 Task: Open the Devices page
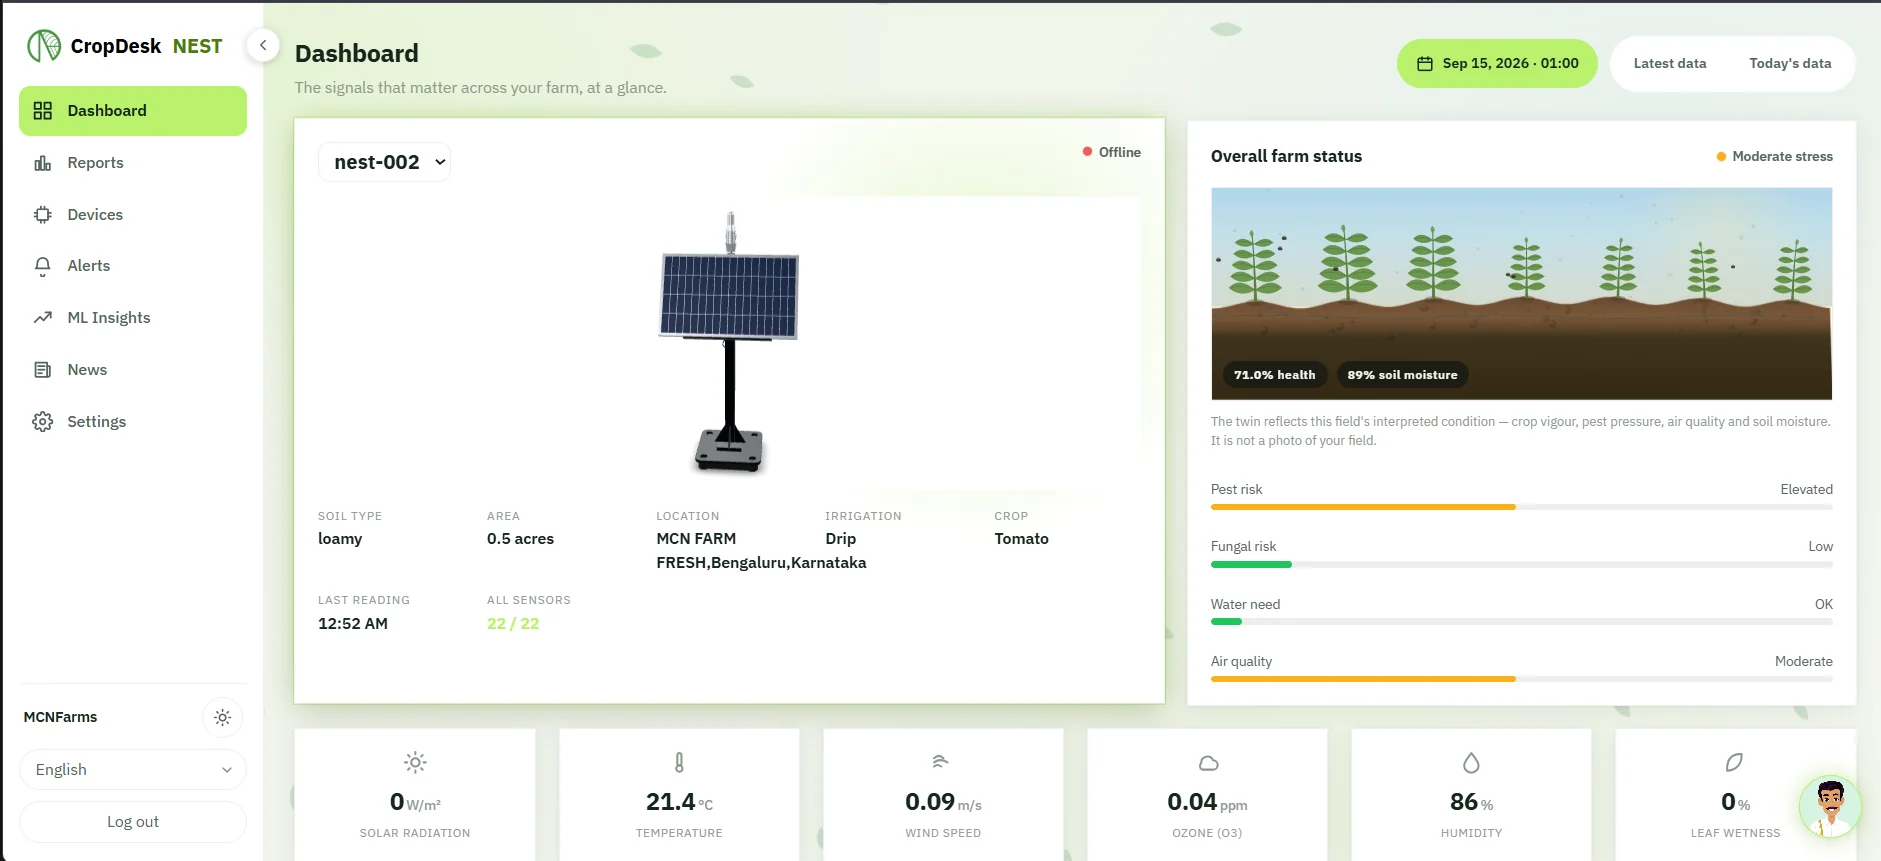point(133,215)
